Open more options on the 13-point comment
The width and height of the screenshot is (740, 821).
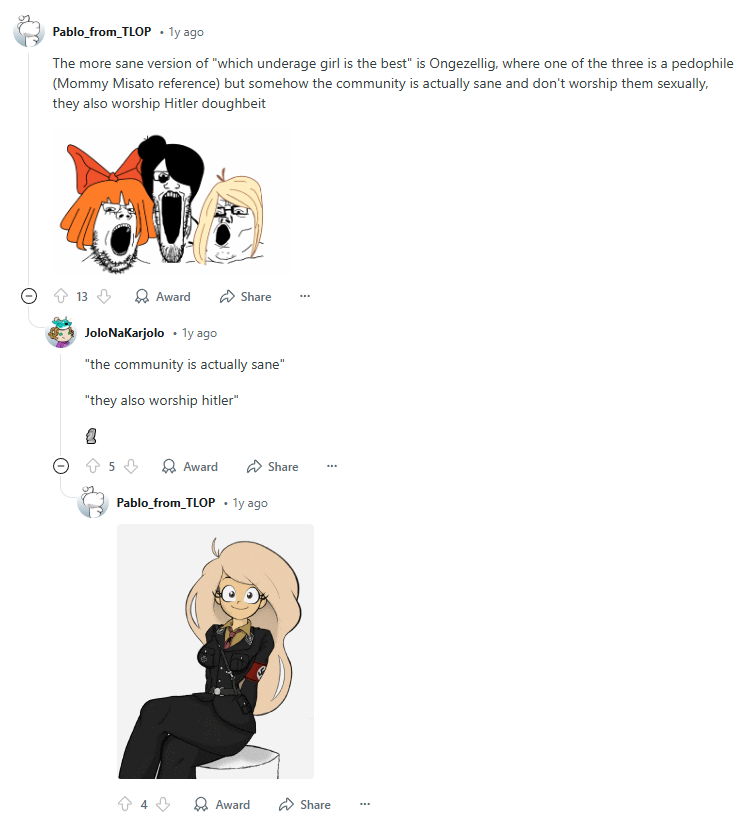[x=305, y=296]
